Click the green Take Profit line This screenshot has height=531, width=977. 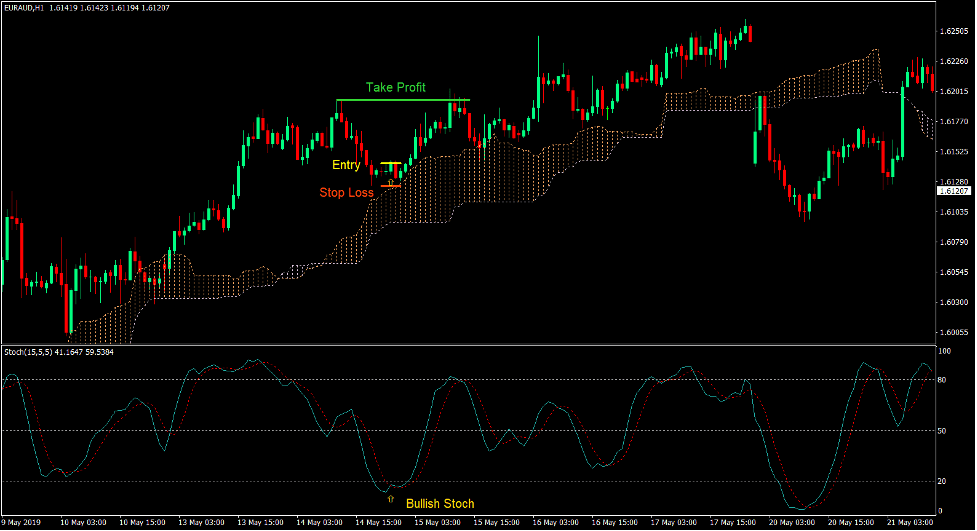403,100
